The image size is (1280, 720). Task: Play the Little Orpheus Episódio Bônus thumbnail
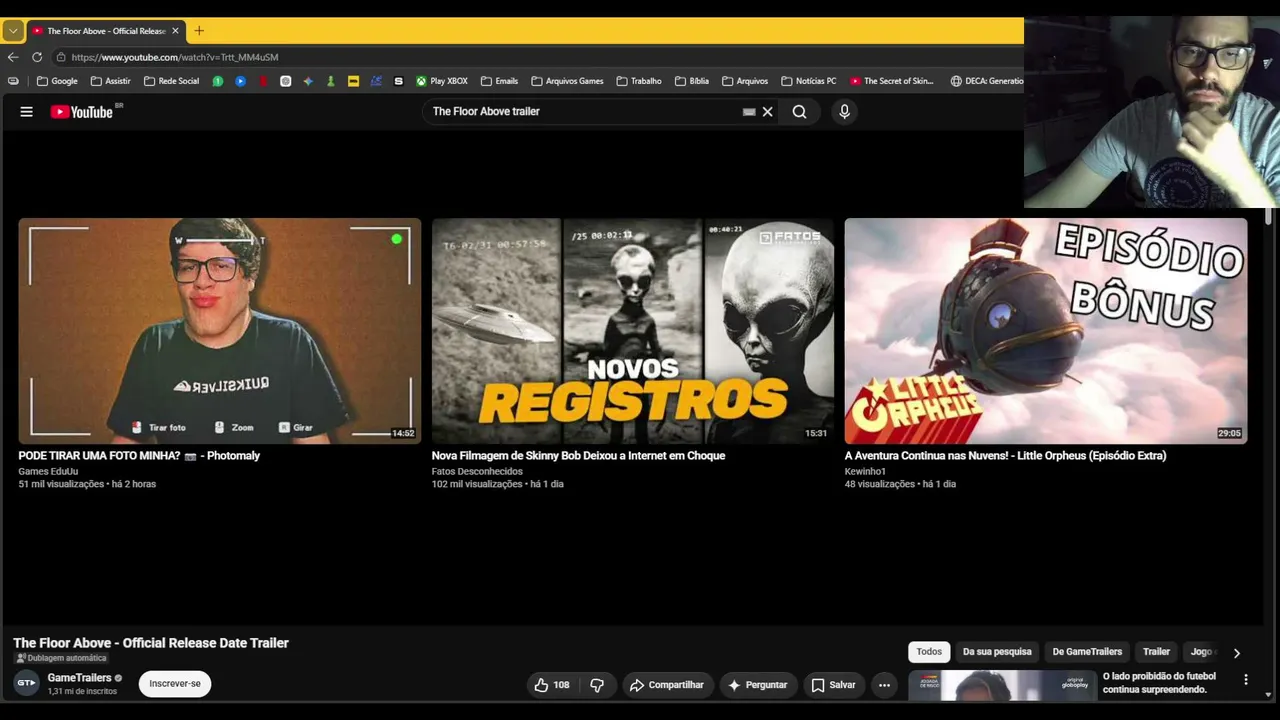click(1046, 331)
